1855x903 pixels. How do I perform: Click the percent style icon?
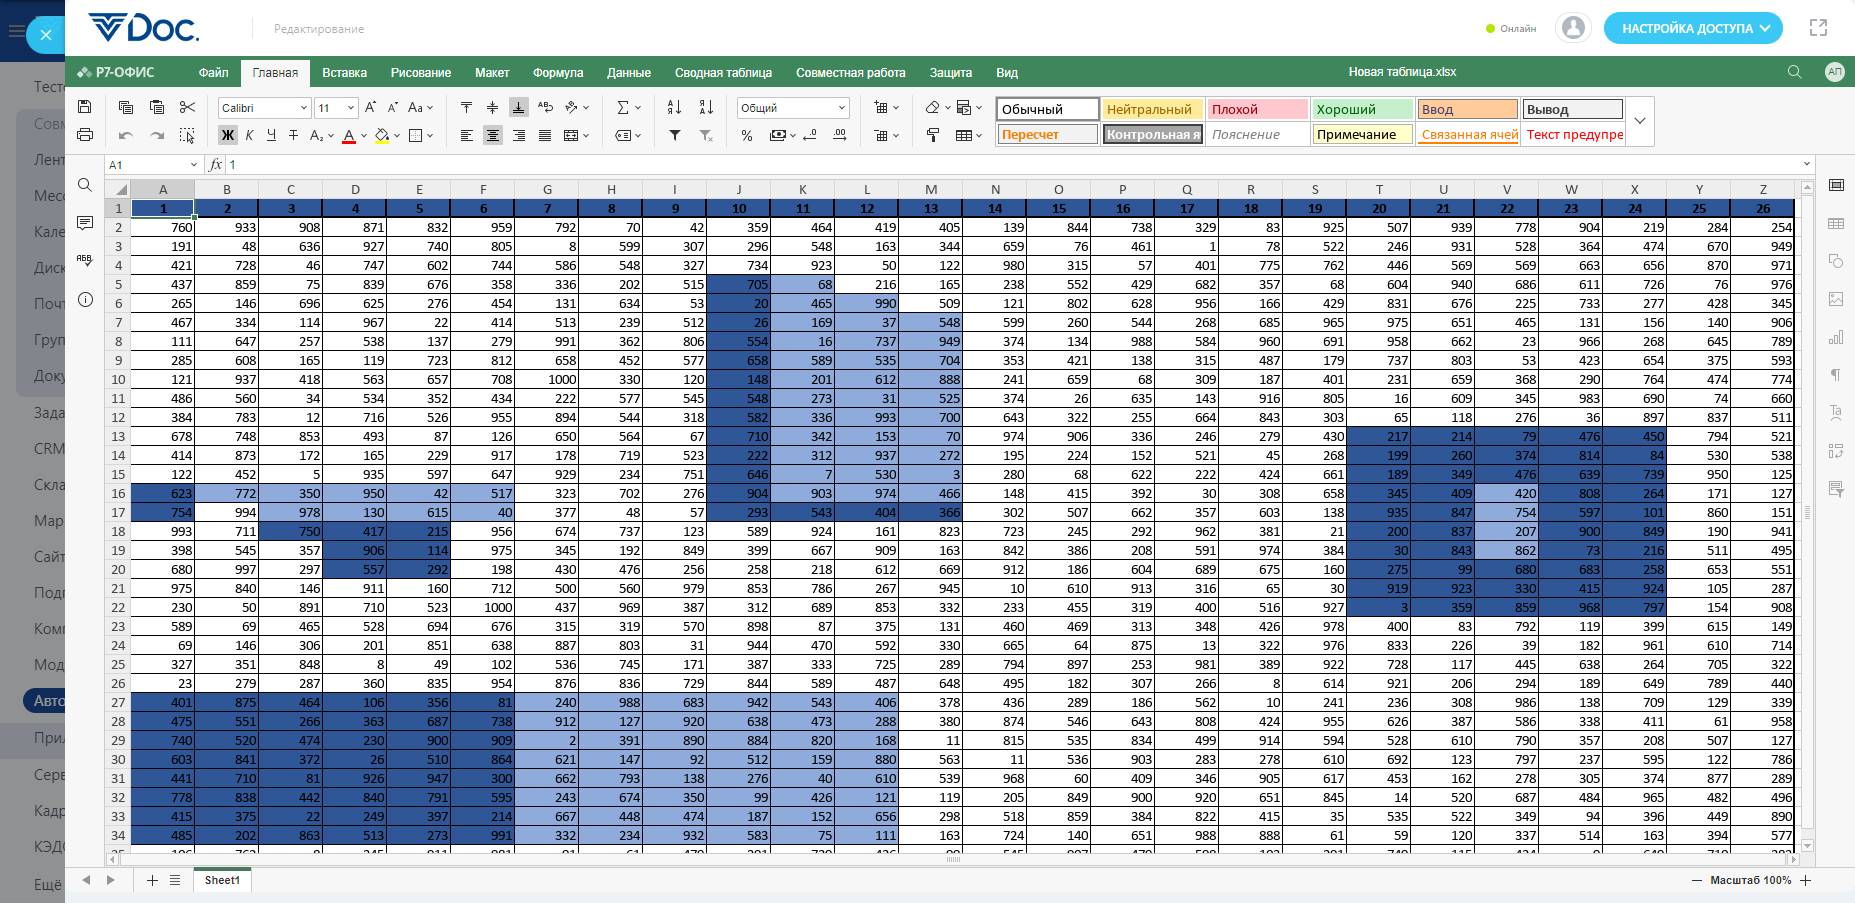[747, 135]
